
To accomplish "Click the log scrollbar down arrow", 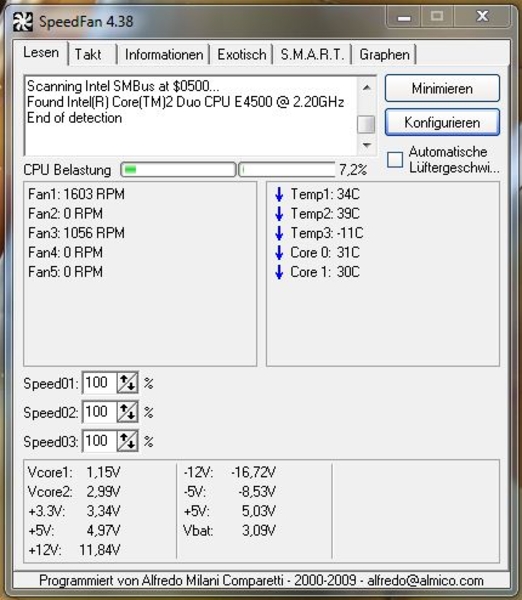I will pos(366,145).
